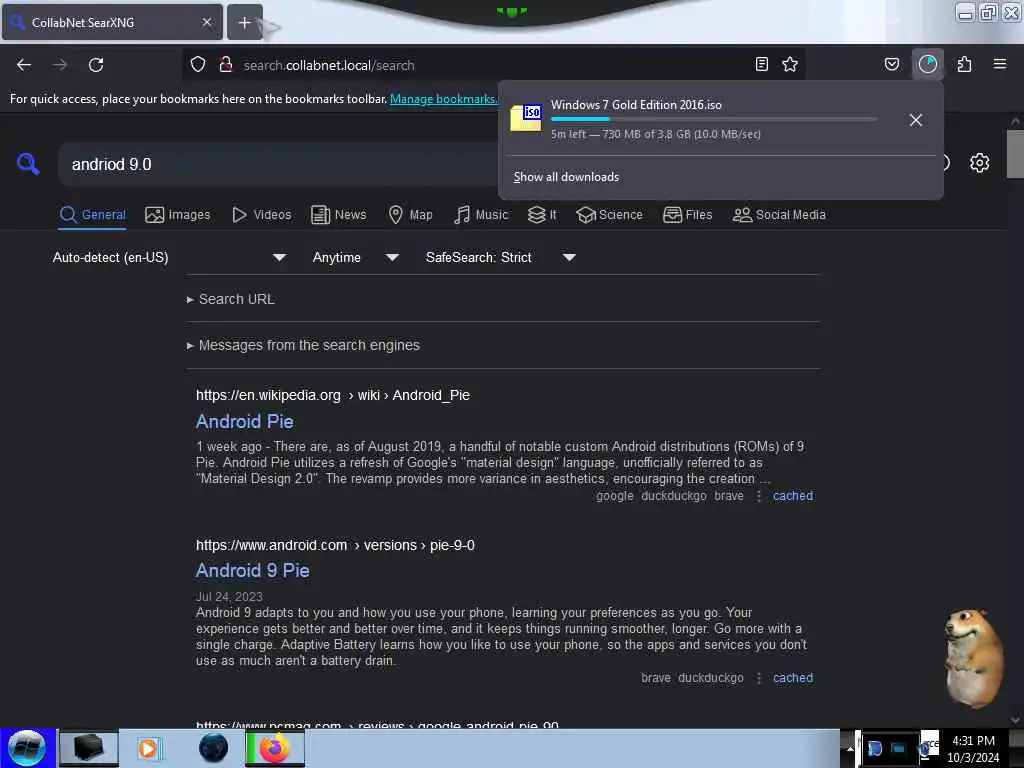Cancel the Windows 7 ISO download
Viewport: 1024px width, 768px height.
916,120
